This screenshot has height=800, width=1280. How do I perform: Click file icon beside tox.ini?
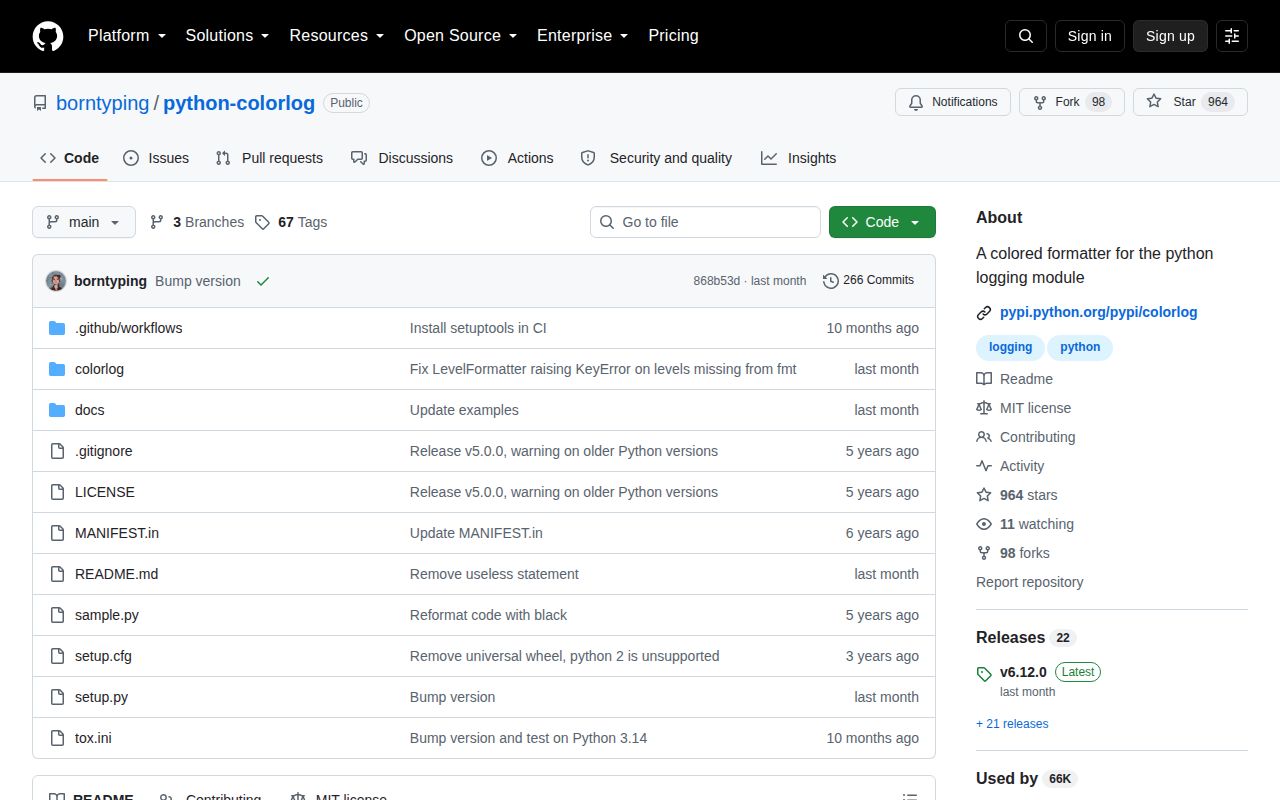coord(57,738)
